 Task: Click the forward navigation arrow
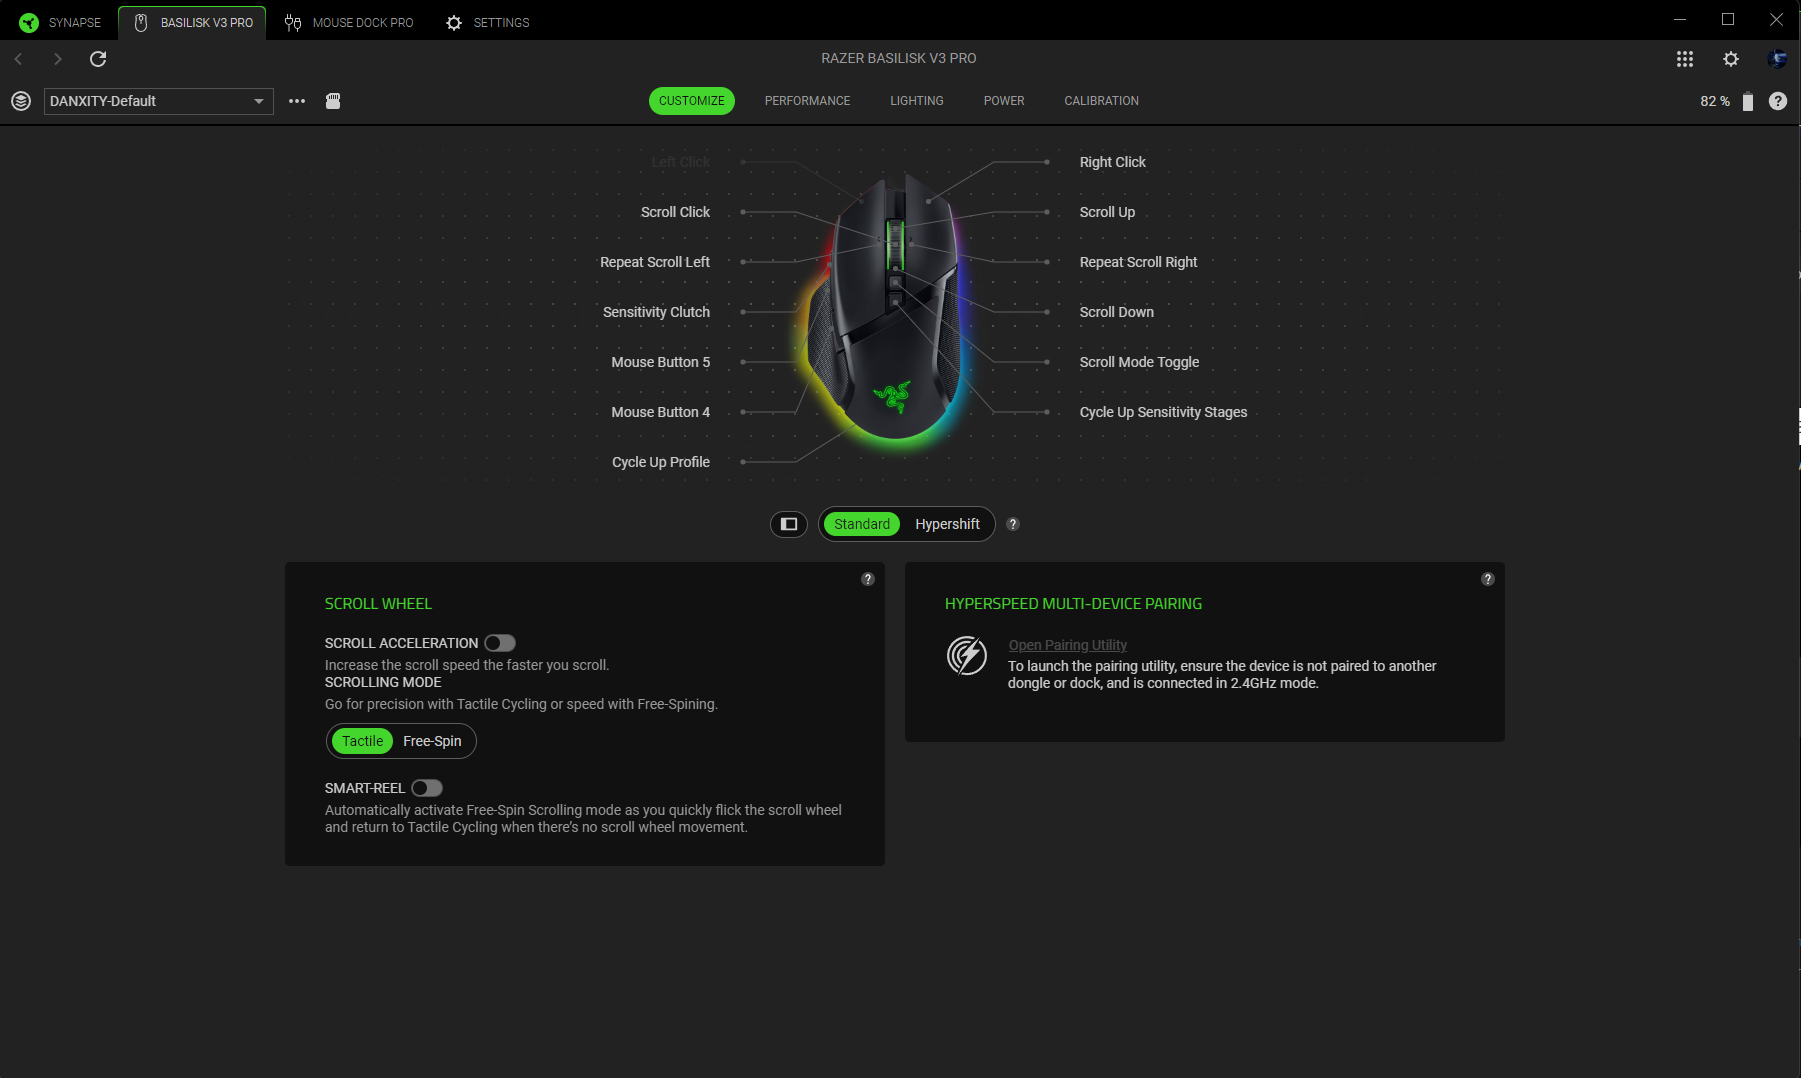pos(58,59)
